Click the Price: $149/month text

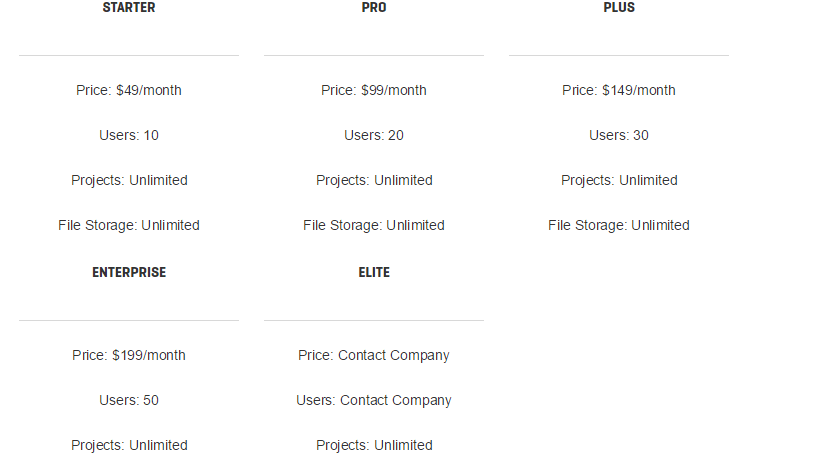click(x=619, y=90)
